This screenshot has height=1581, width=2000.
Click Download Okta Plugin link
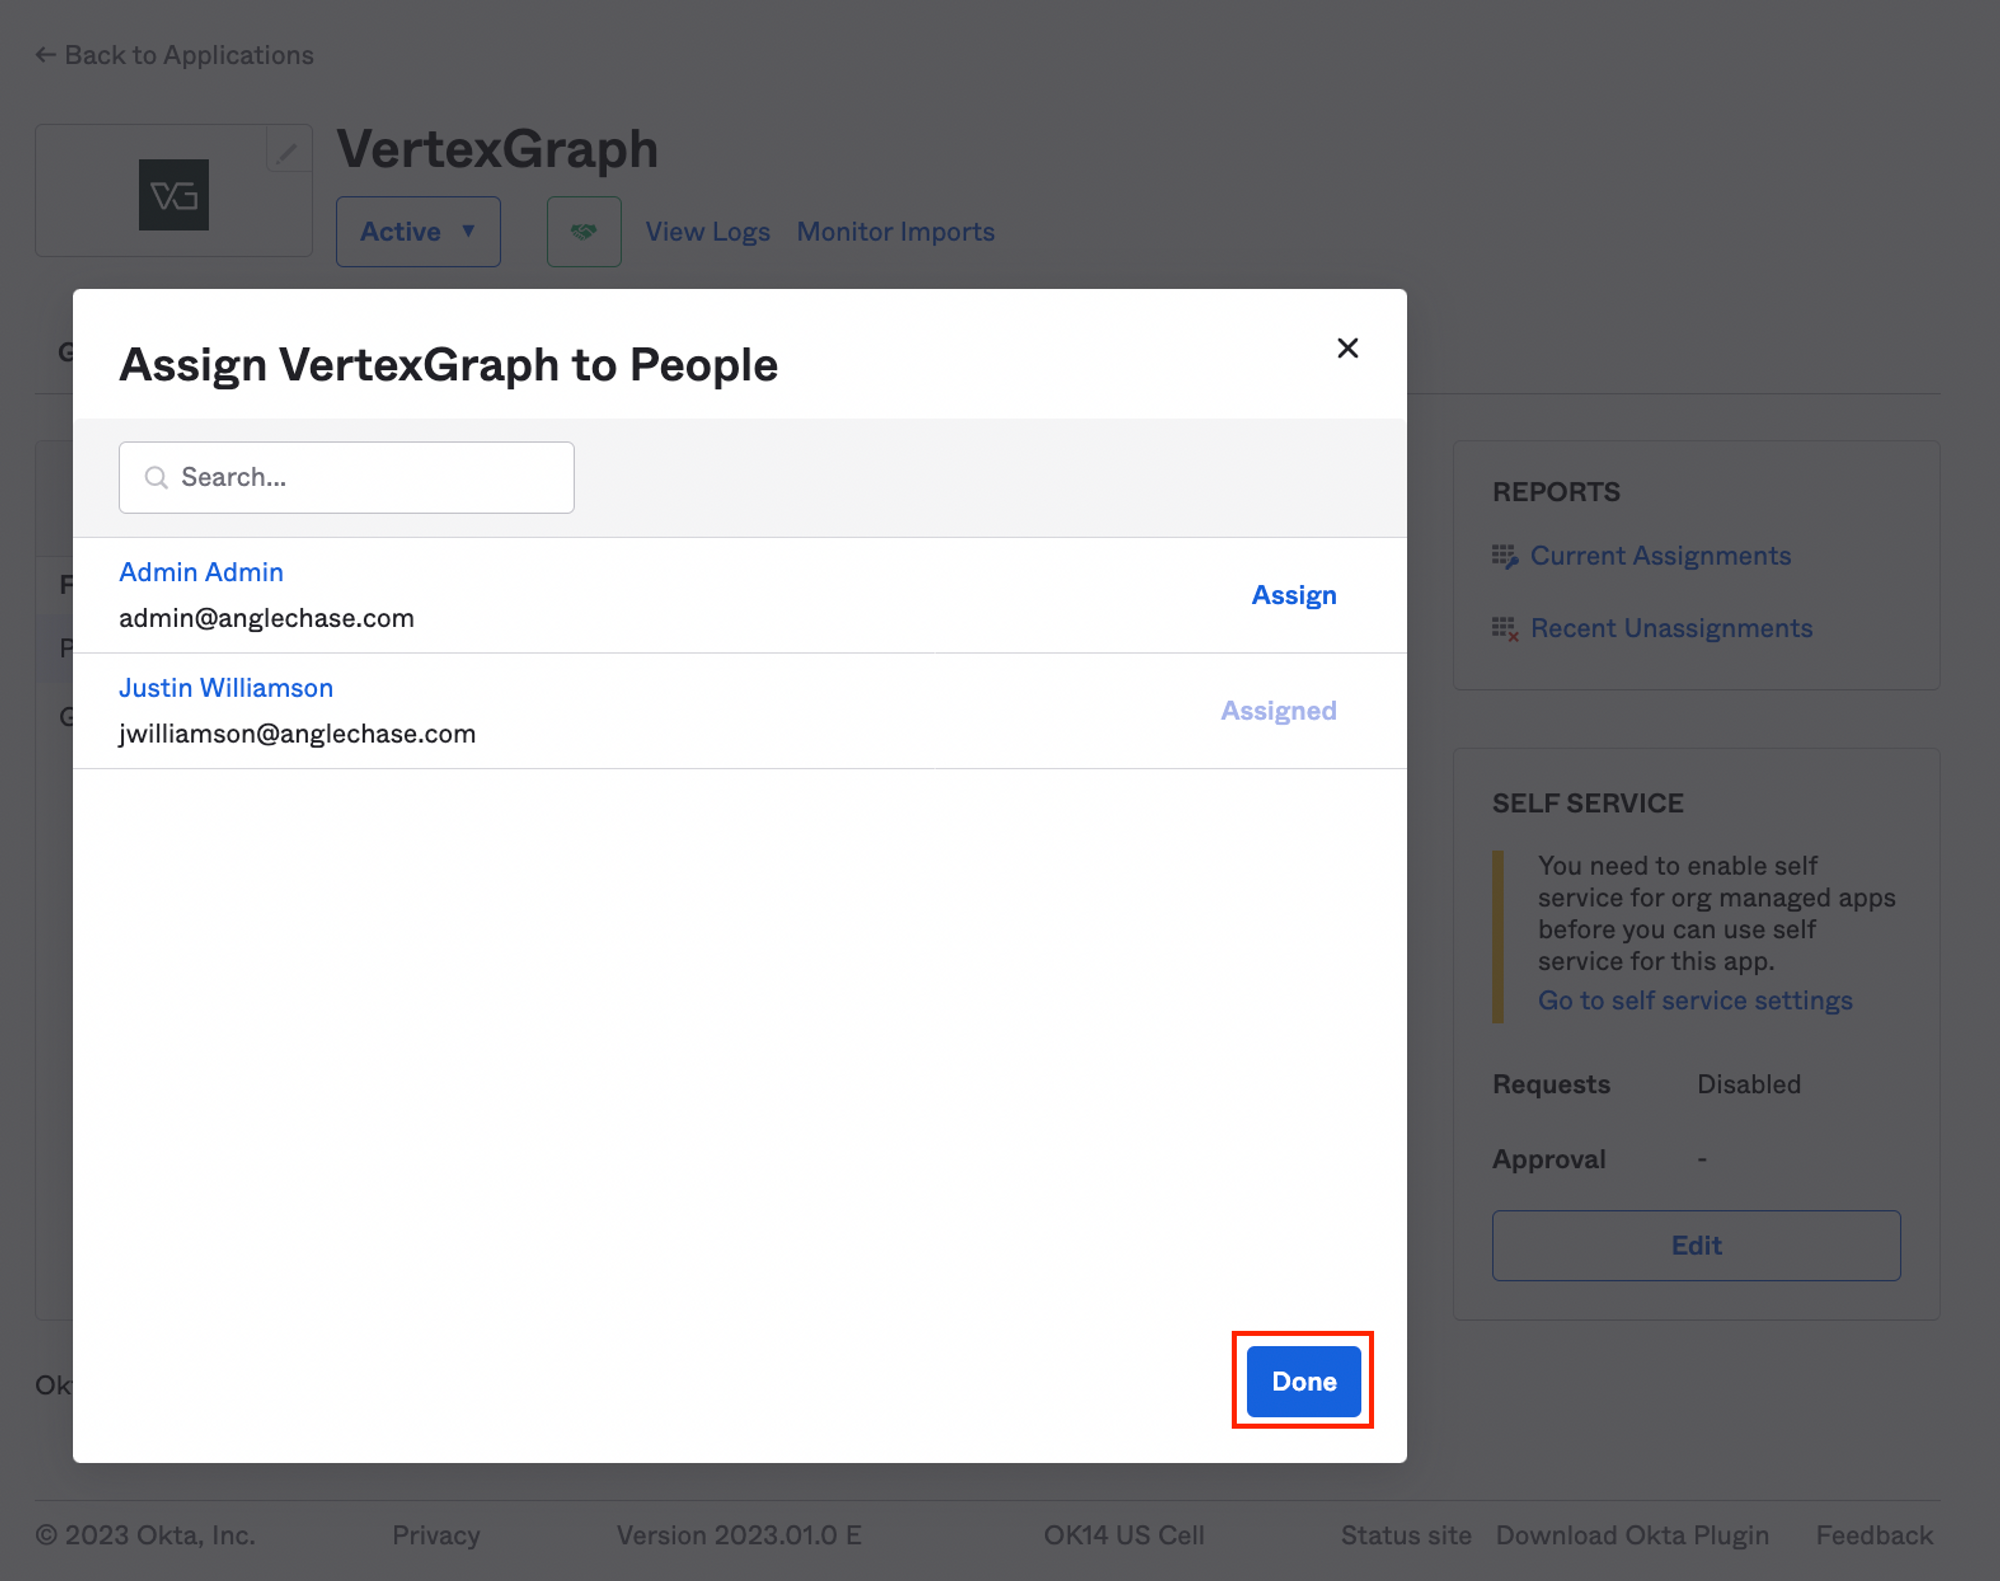[x=1632, y=1535]
